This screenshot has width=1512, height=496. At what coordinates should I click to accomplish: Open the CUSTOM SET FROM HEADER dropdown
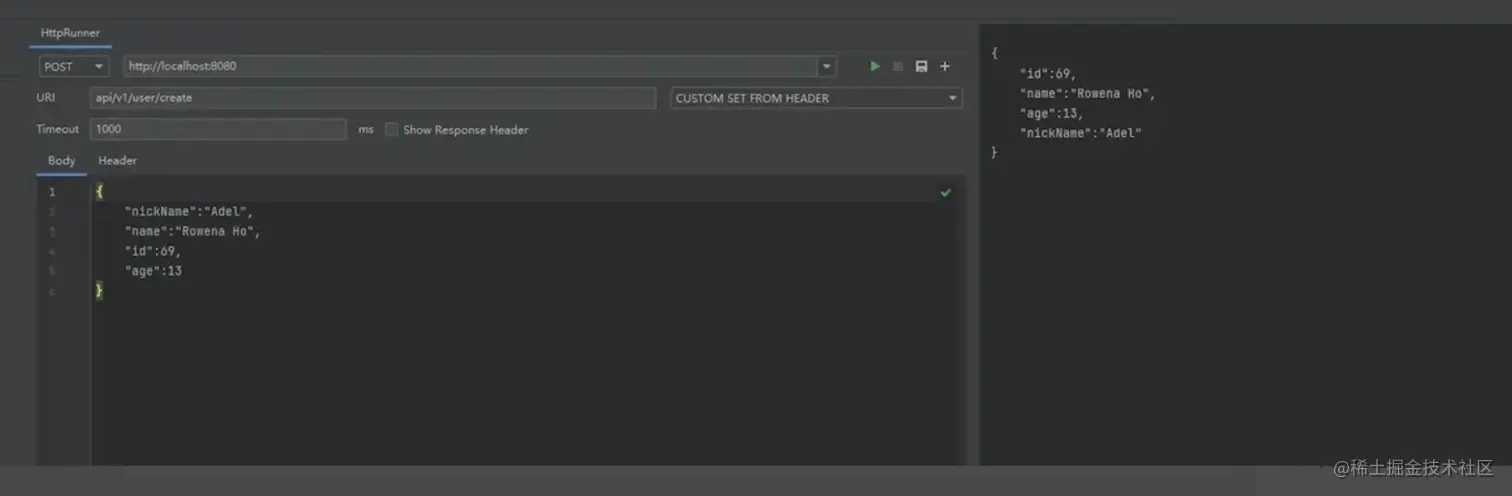click(816, 98)
